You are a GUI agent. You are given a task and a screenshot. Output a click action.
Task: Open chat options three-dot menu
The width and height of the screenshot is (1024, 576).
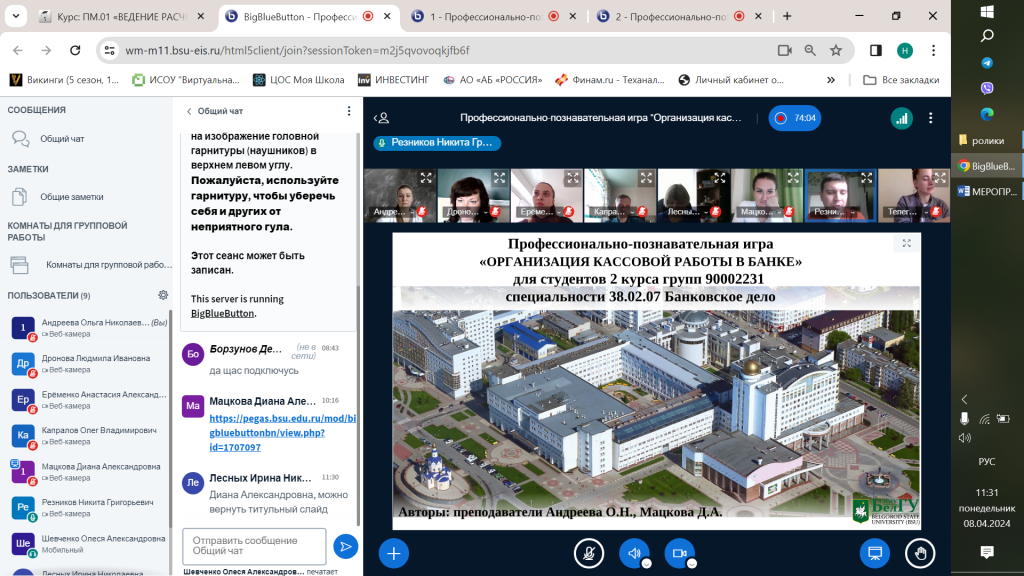(x=349, y=111)
